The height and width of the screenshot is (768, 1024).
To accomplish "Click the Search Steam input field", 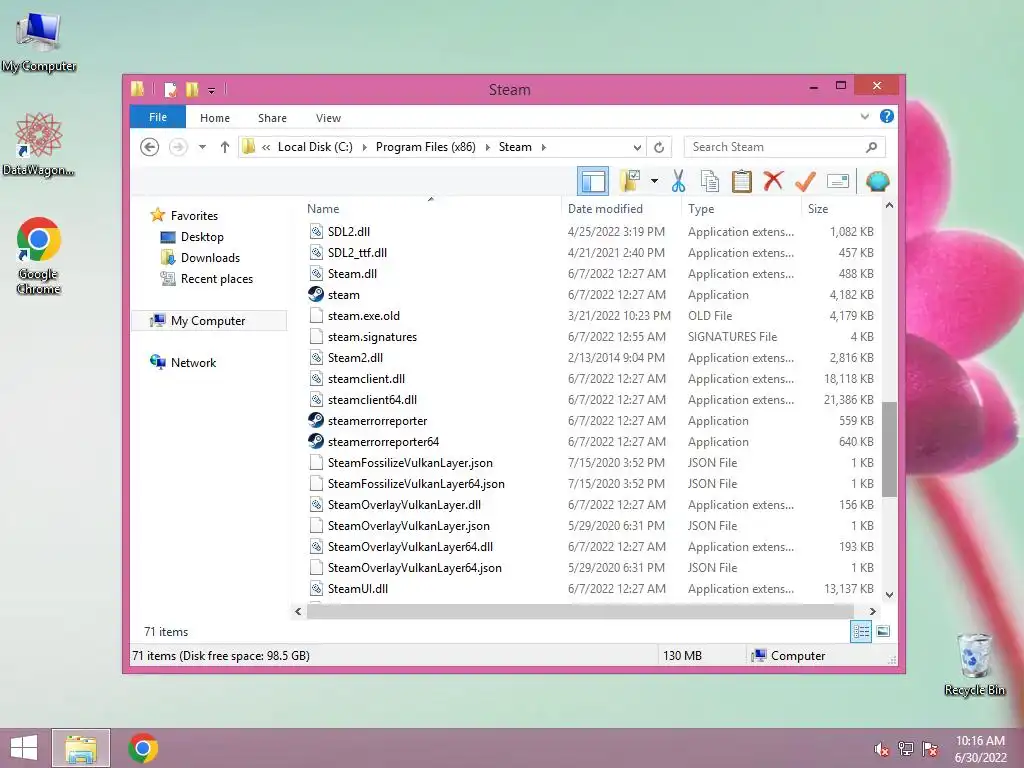I will (777, 148).
